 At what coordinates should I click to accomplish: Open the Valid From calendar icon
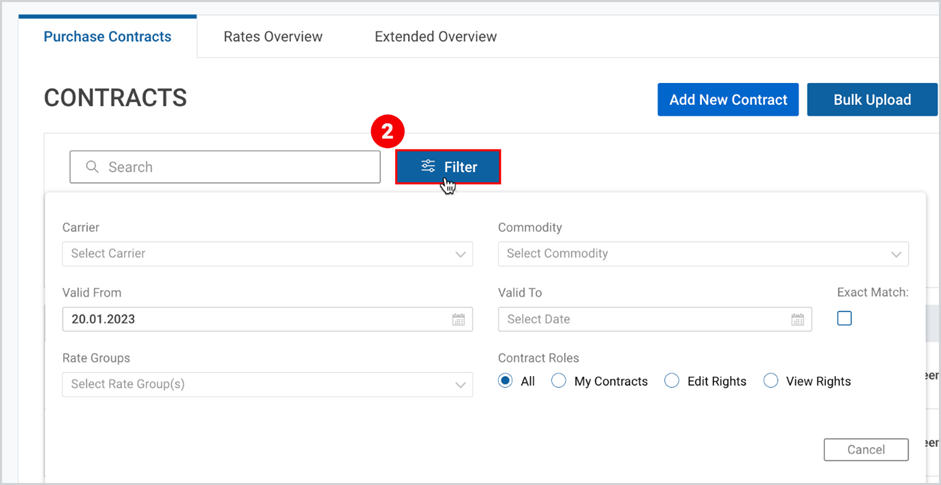click(458, 319)
